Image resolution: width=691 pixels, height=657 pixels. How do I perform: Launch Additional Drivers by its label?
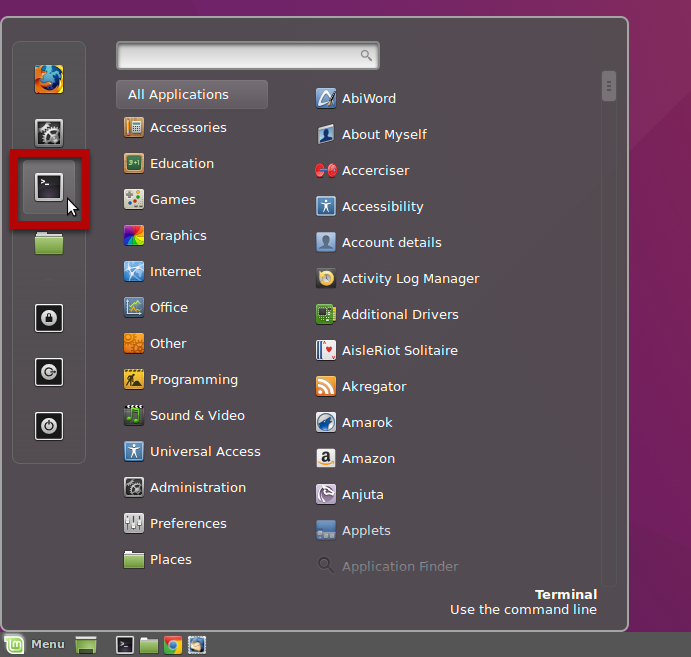click(x=400, y=315)
